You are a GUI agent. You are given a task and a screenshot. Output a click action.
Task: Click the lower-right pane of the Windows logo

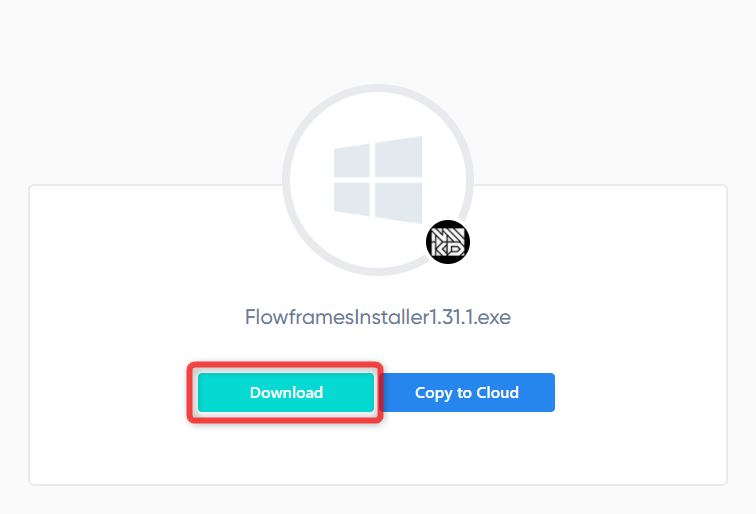point(399,203)
